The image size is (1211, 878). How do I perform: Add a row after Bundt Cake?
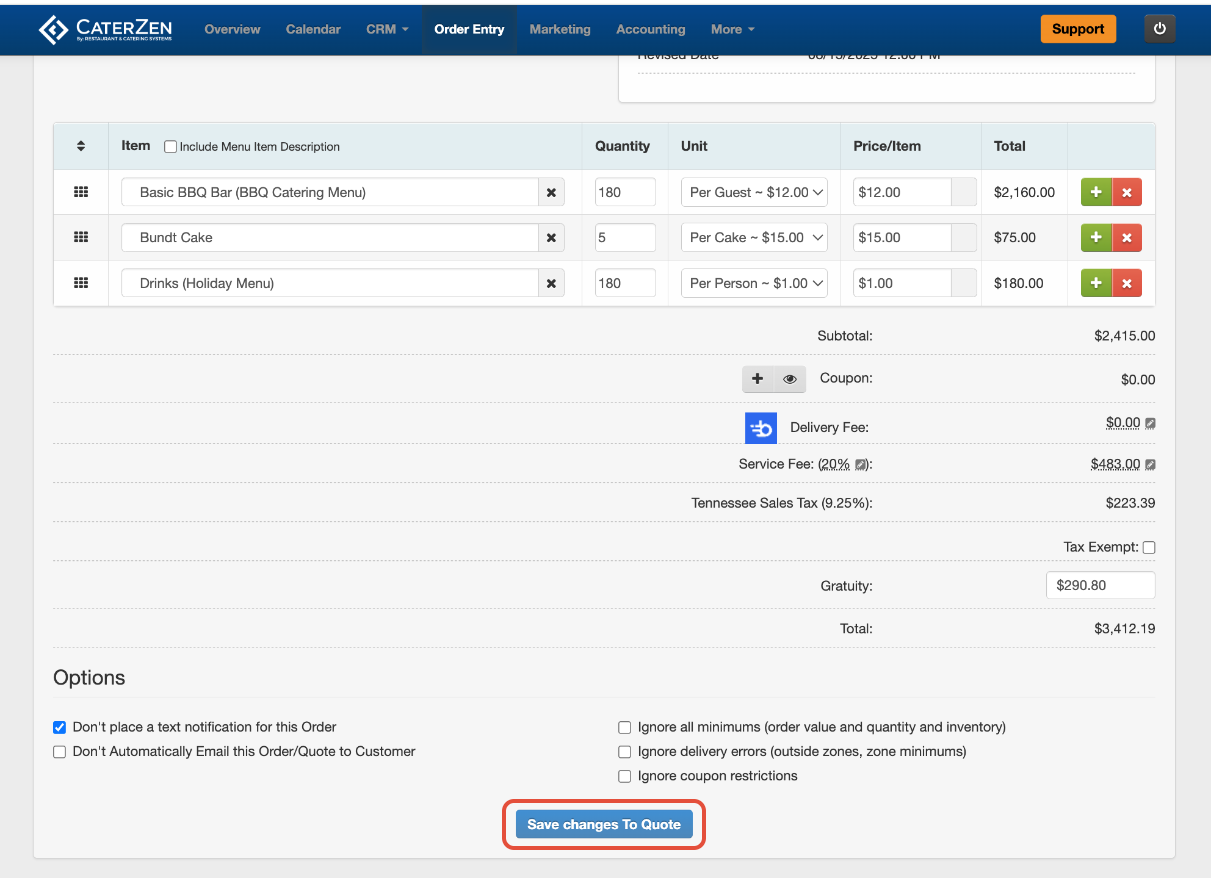pyautogui.click(x=1096, y=237)
